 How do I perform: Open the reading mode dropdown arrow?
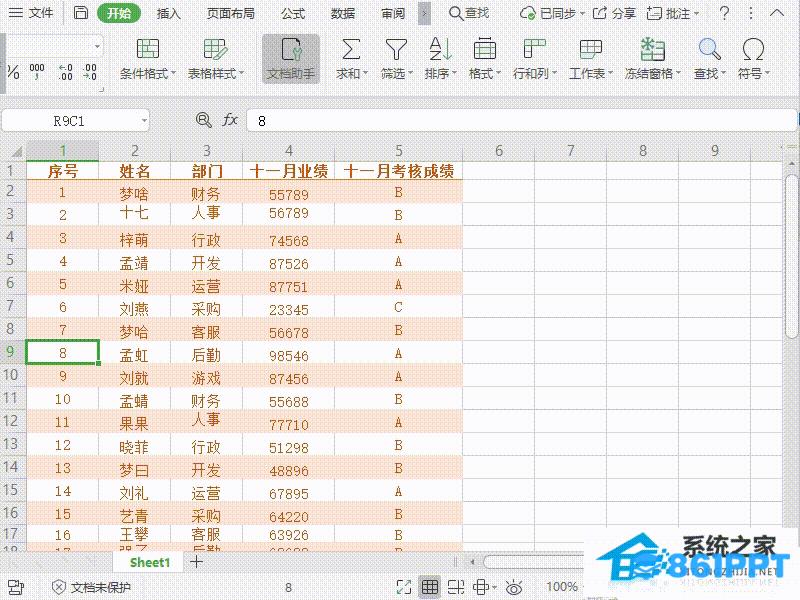coord(494,588)
